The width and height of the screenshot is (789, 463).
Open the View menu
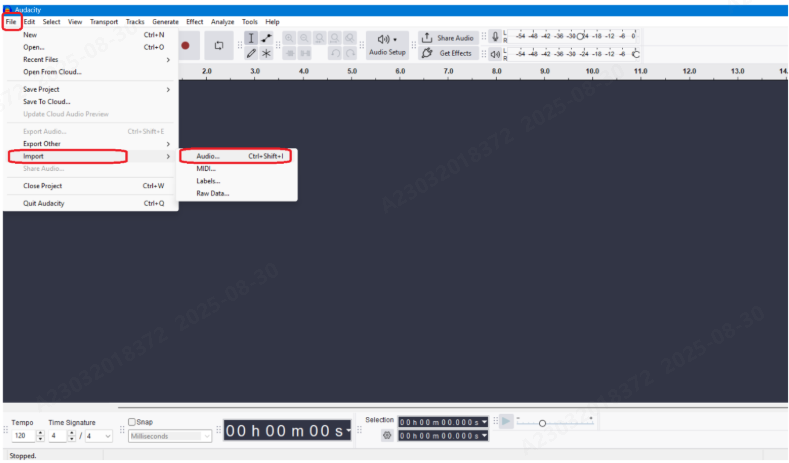[75, 22]
